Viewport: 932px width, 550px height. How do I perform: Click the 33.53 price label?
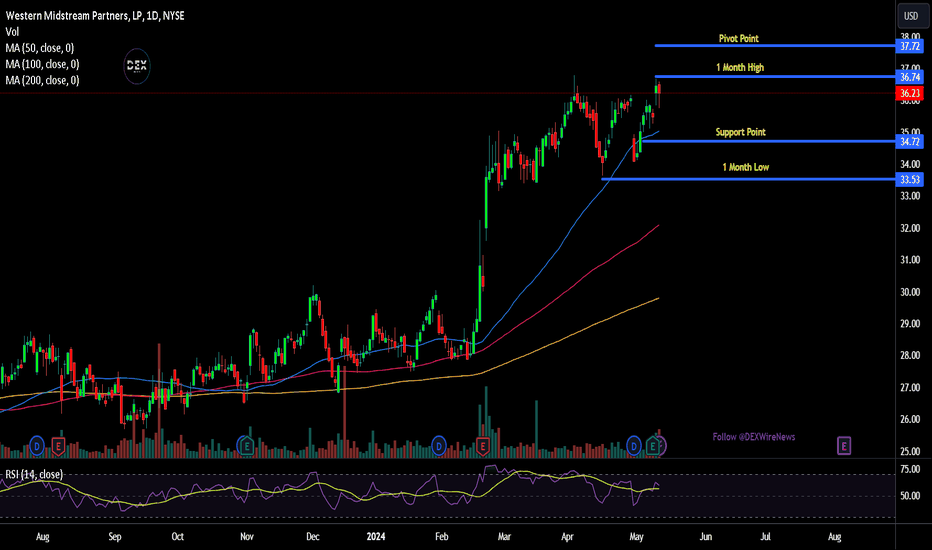point(909,180)
